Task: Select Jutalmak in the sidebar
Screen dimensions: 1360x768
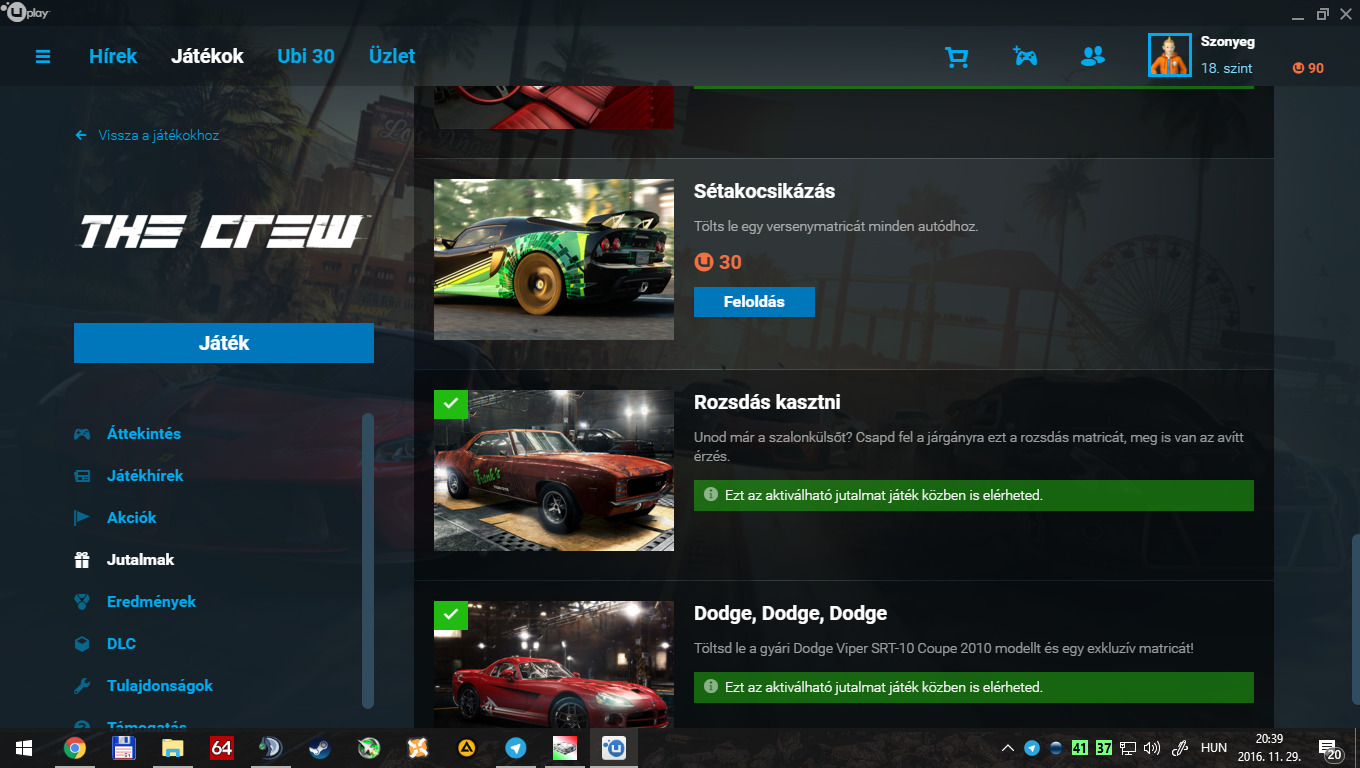Action: [141, 560]
